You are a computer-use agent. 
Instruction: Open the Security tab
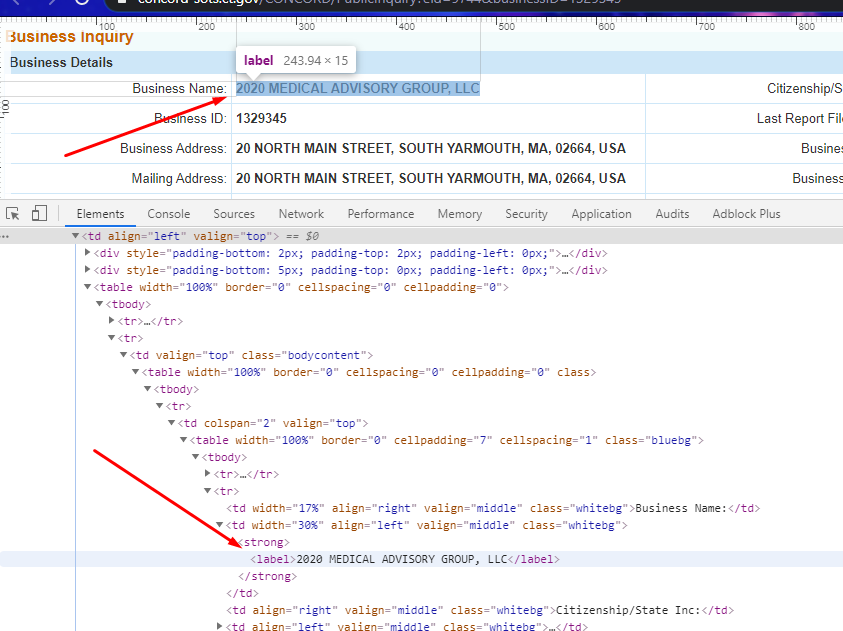pyautogui.click(x=526, y=214)
